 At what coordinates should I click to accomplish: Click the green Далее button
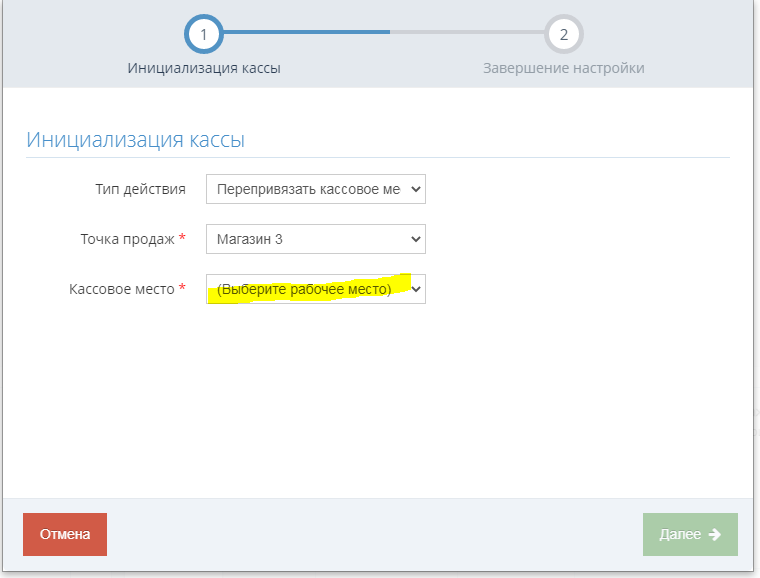click(x=690, y=534)
